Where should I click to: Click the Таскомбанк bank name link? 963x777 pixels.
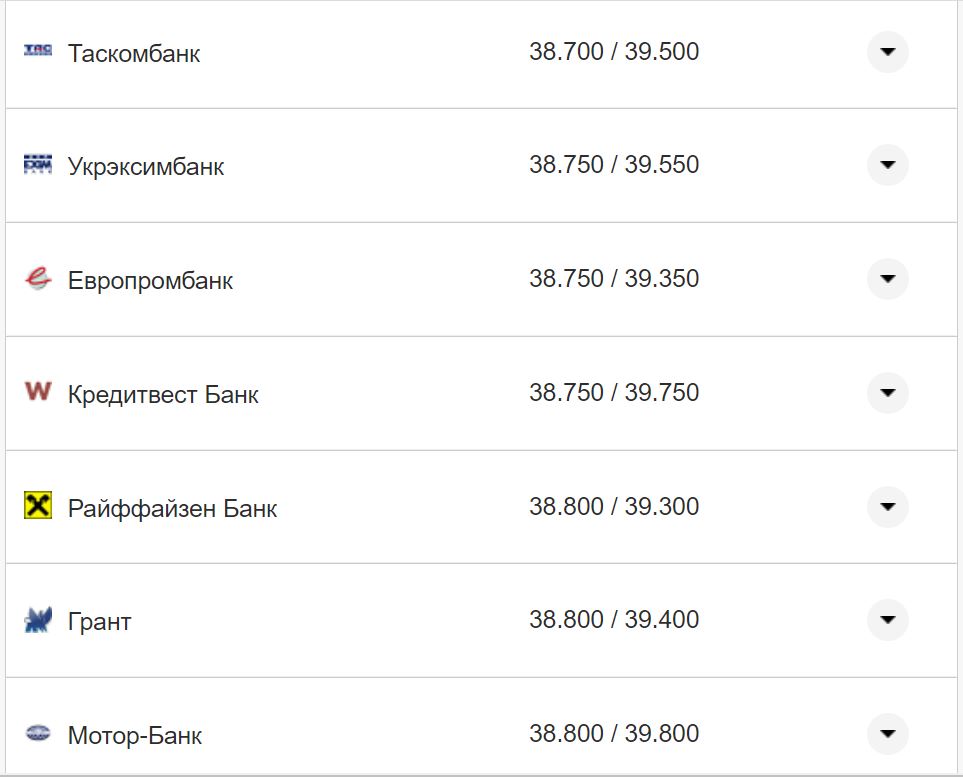(134, 52)
